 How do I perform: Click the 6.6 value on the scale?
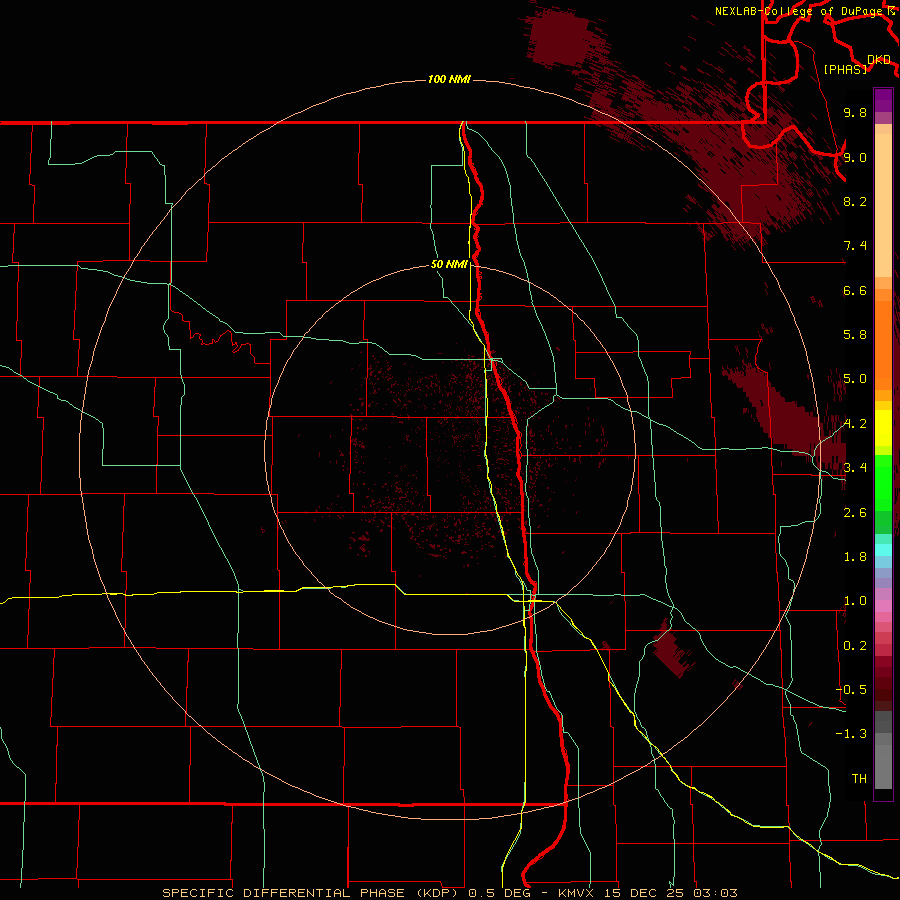pyautogui.click(x=855, y=290)
